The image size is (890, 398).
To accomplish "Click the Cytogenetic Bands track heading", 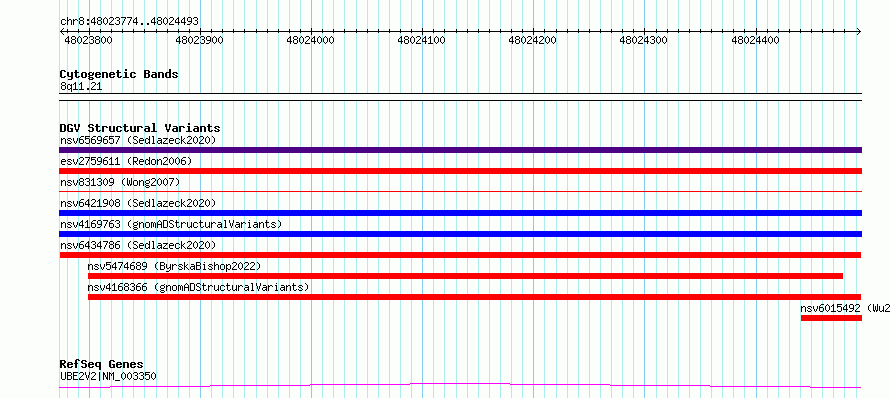I will [x=119, y=74].
